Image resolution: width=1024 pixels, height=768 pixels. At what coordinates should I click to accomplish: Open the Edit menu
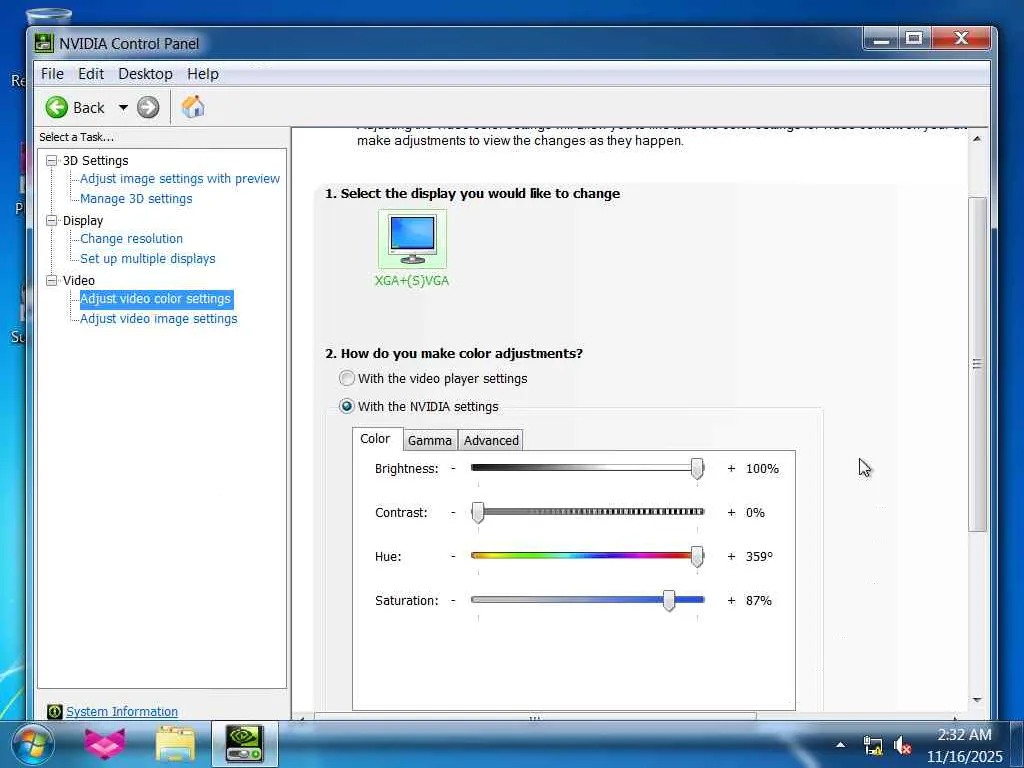(x=91, y=74)
